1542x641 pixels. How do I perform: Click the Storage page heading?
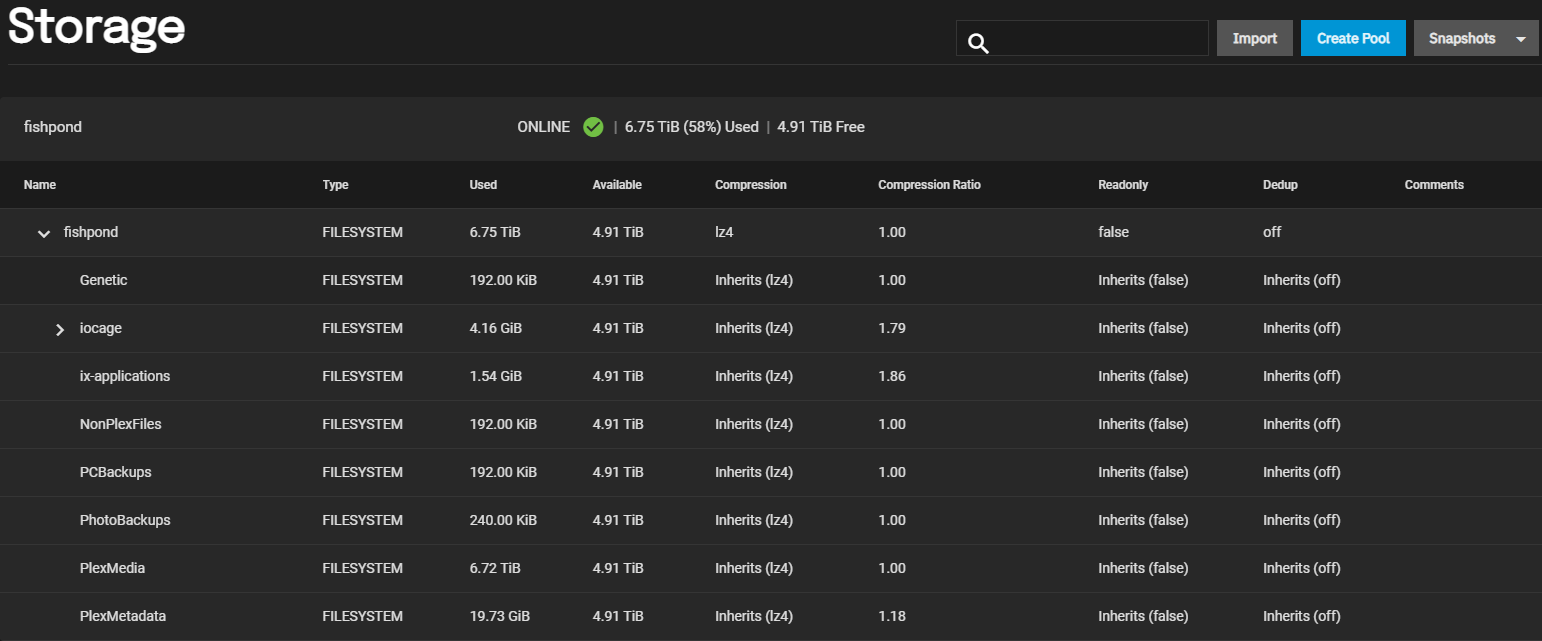tap(96, 28)
